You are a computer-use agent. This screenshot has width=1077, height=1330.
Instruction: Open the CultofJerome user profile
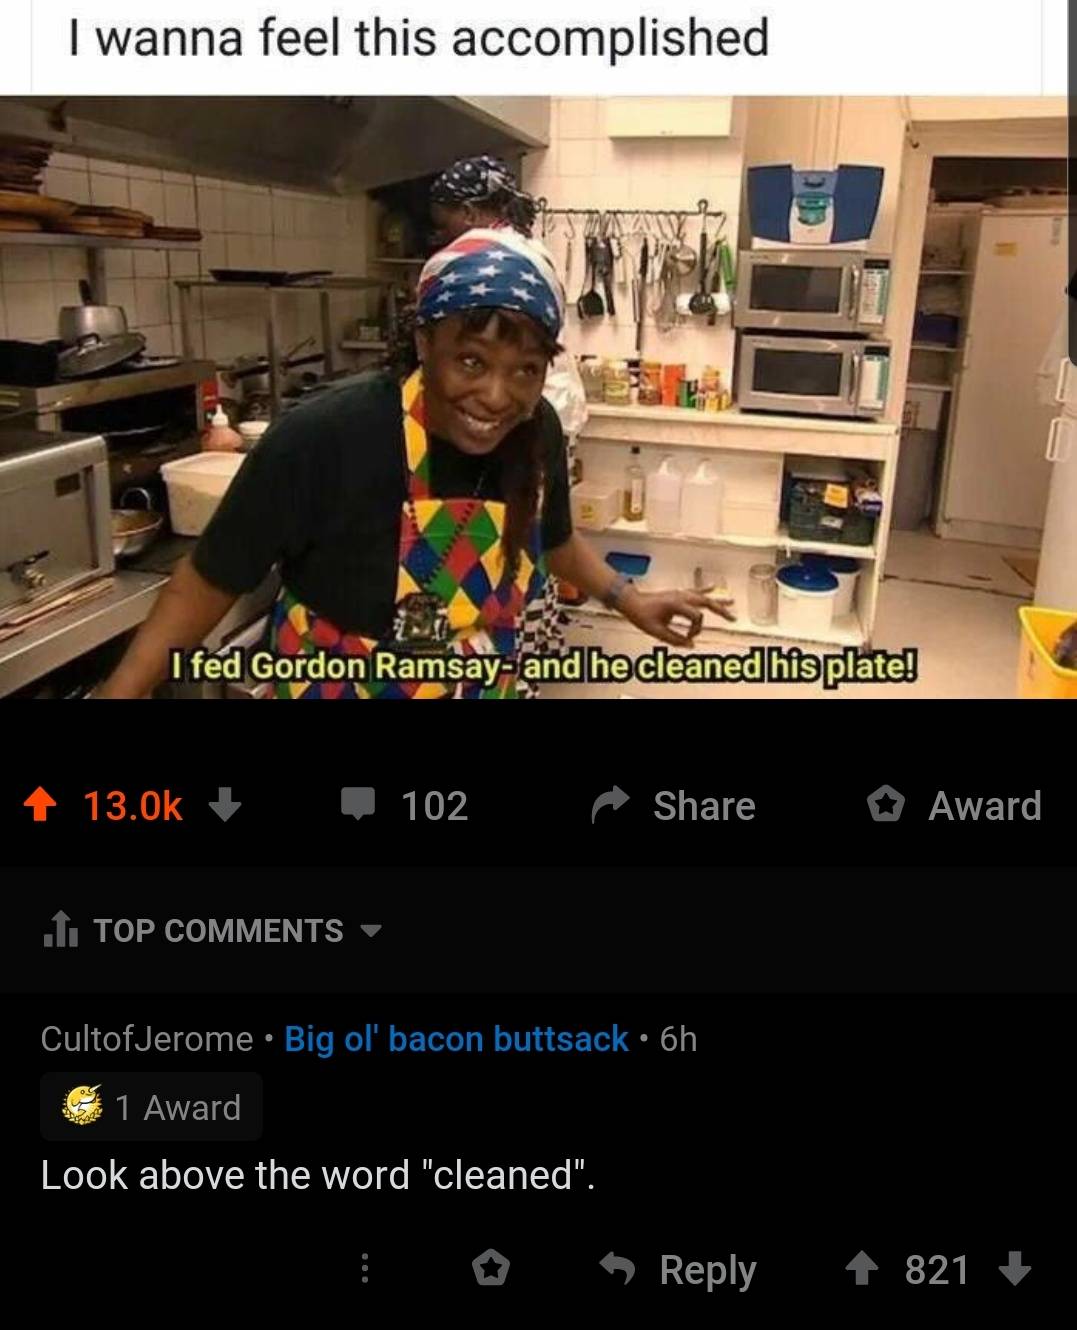pyautogui.click(x=147, y=1039)
